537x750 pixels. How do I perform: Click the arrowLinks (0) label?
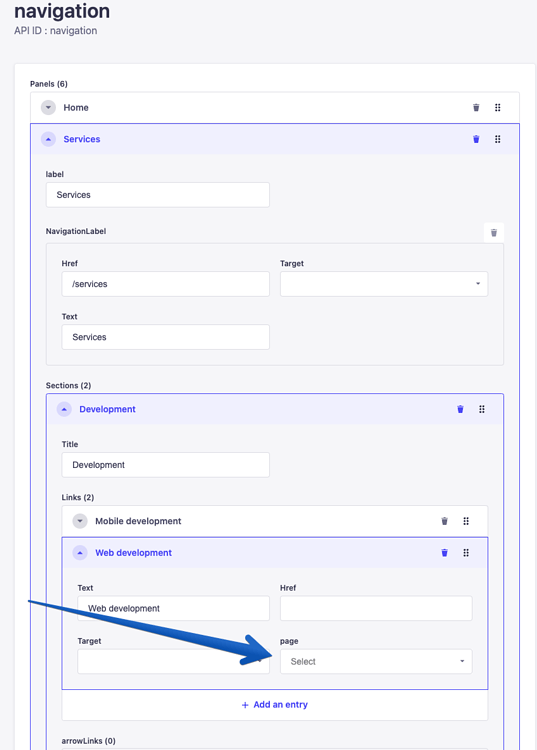pyautogui.click(x=88, y=740)
